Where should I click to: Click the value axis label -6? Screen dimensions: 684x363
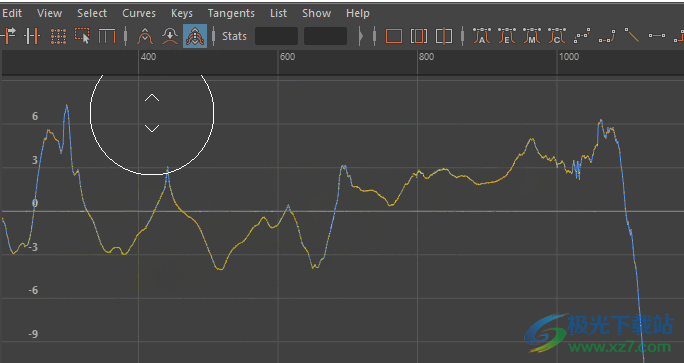pos(33,291)
